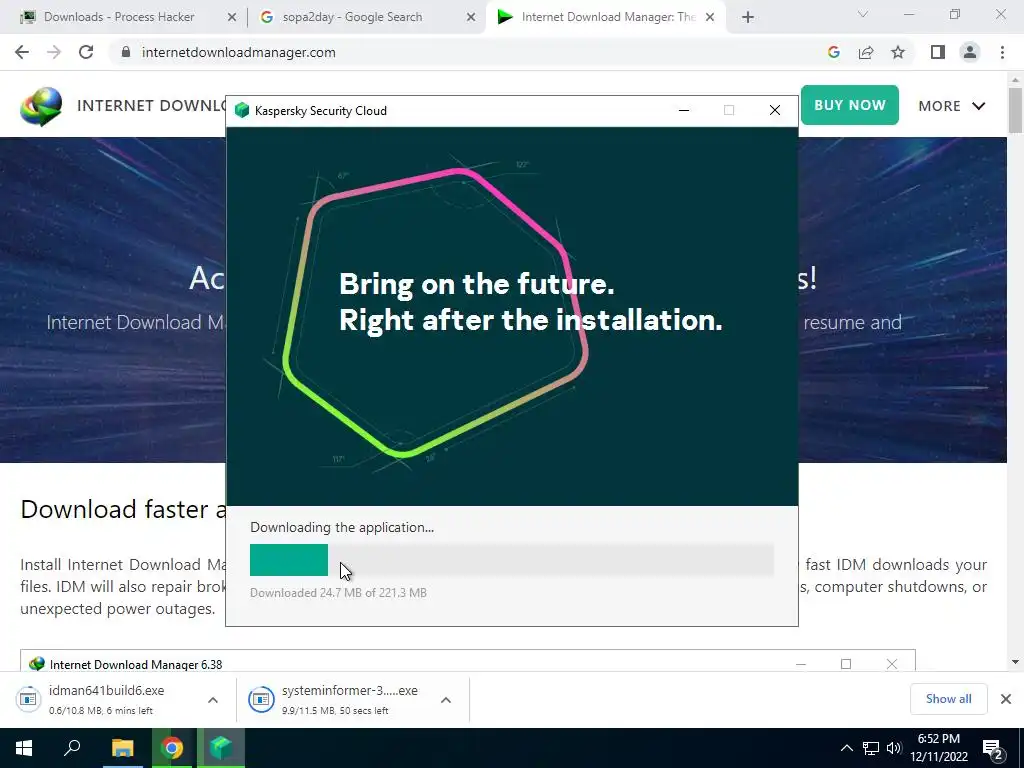Click the Kaspersky Security Cloud title icon
Image resolution: width=1024 pixels, height=768 pixels.
click(242, 110)
